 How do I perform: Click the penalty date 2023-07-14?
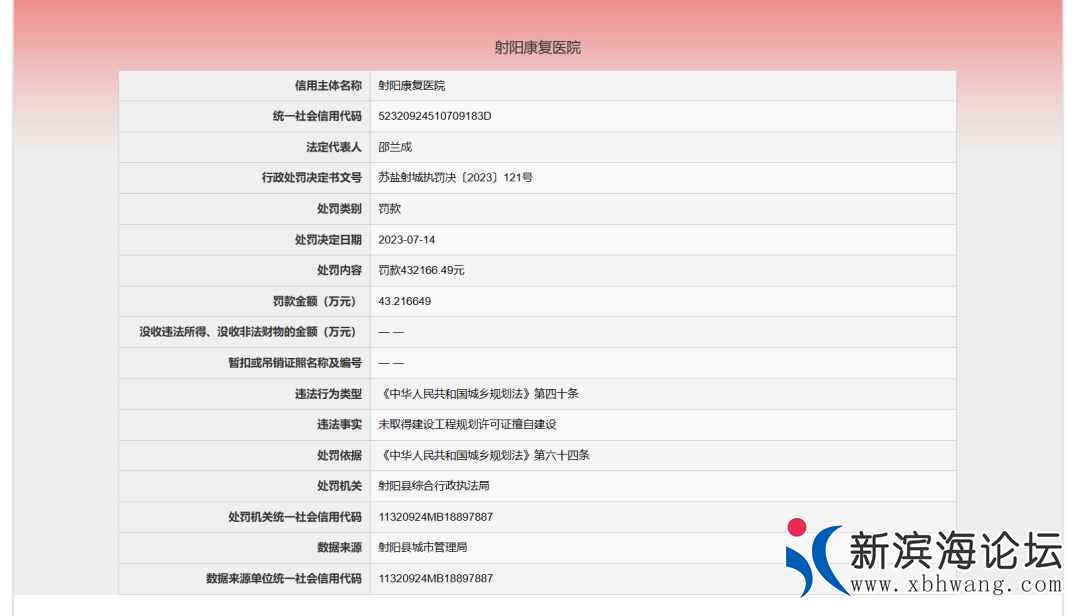pos(407,240)
